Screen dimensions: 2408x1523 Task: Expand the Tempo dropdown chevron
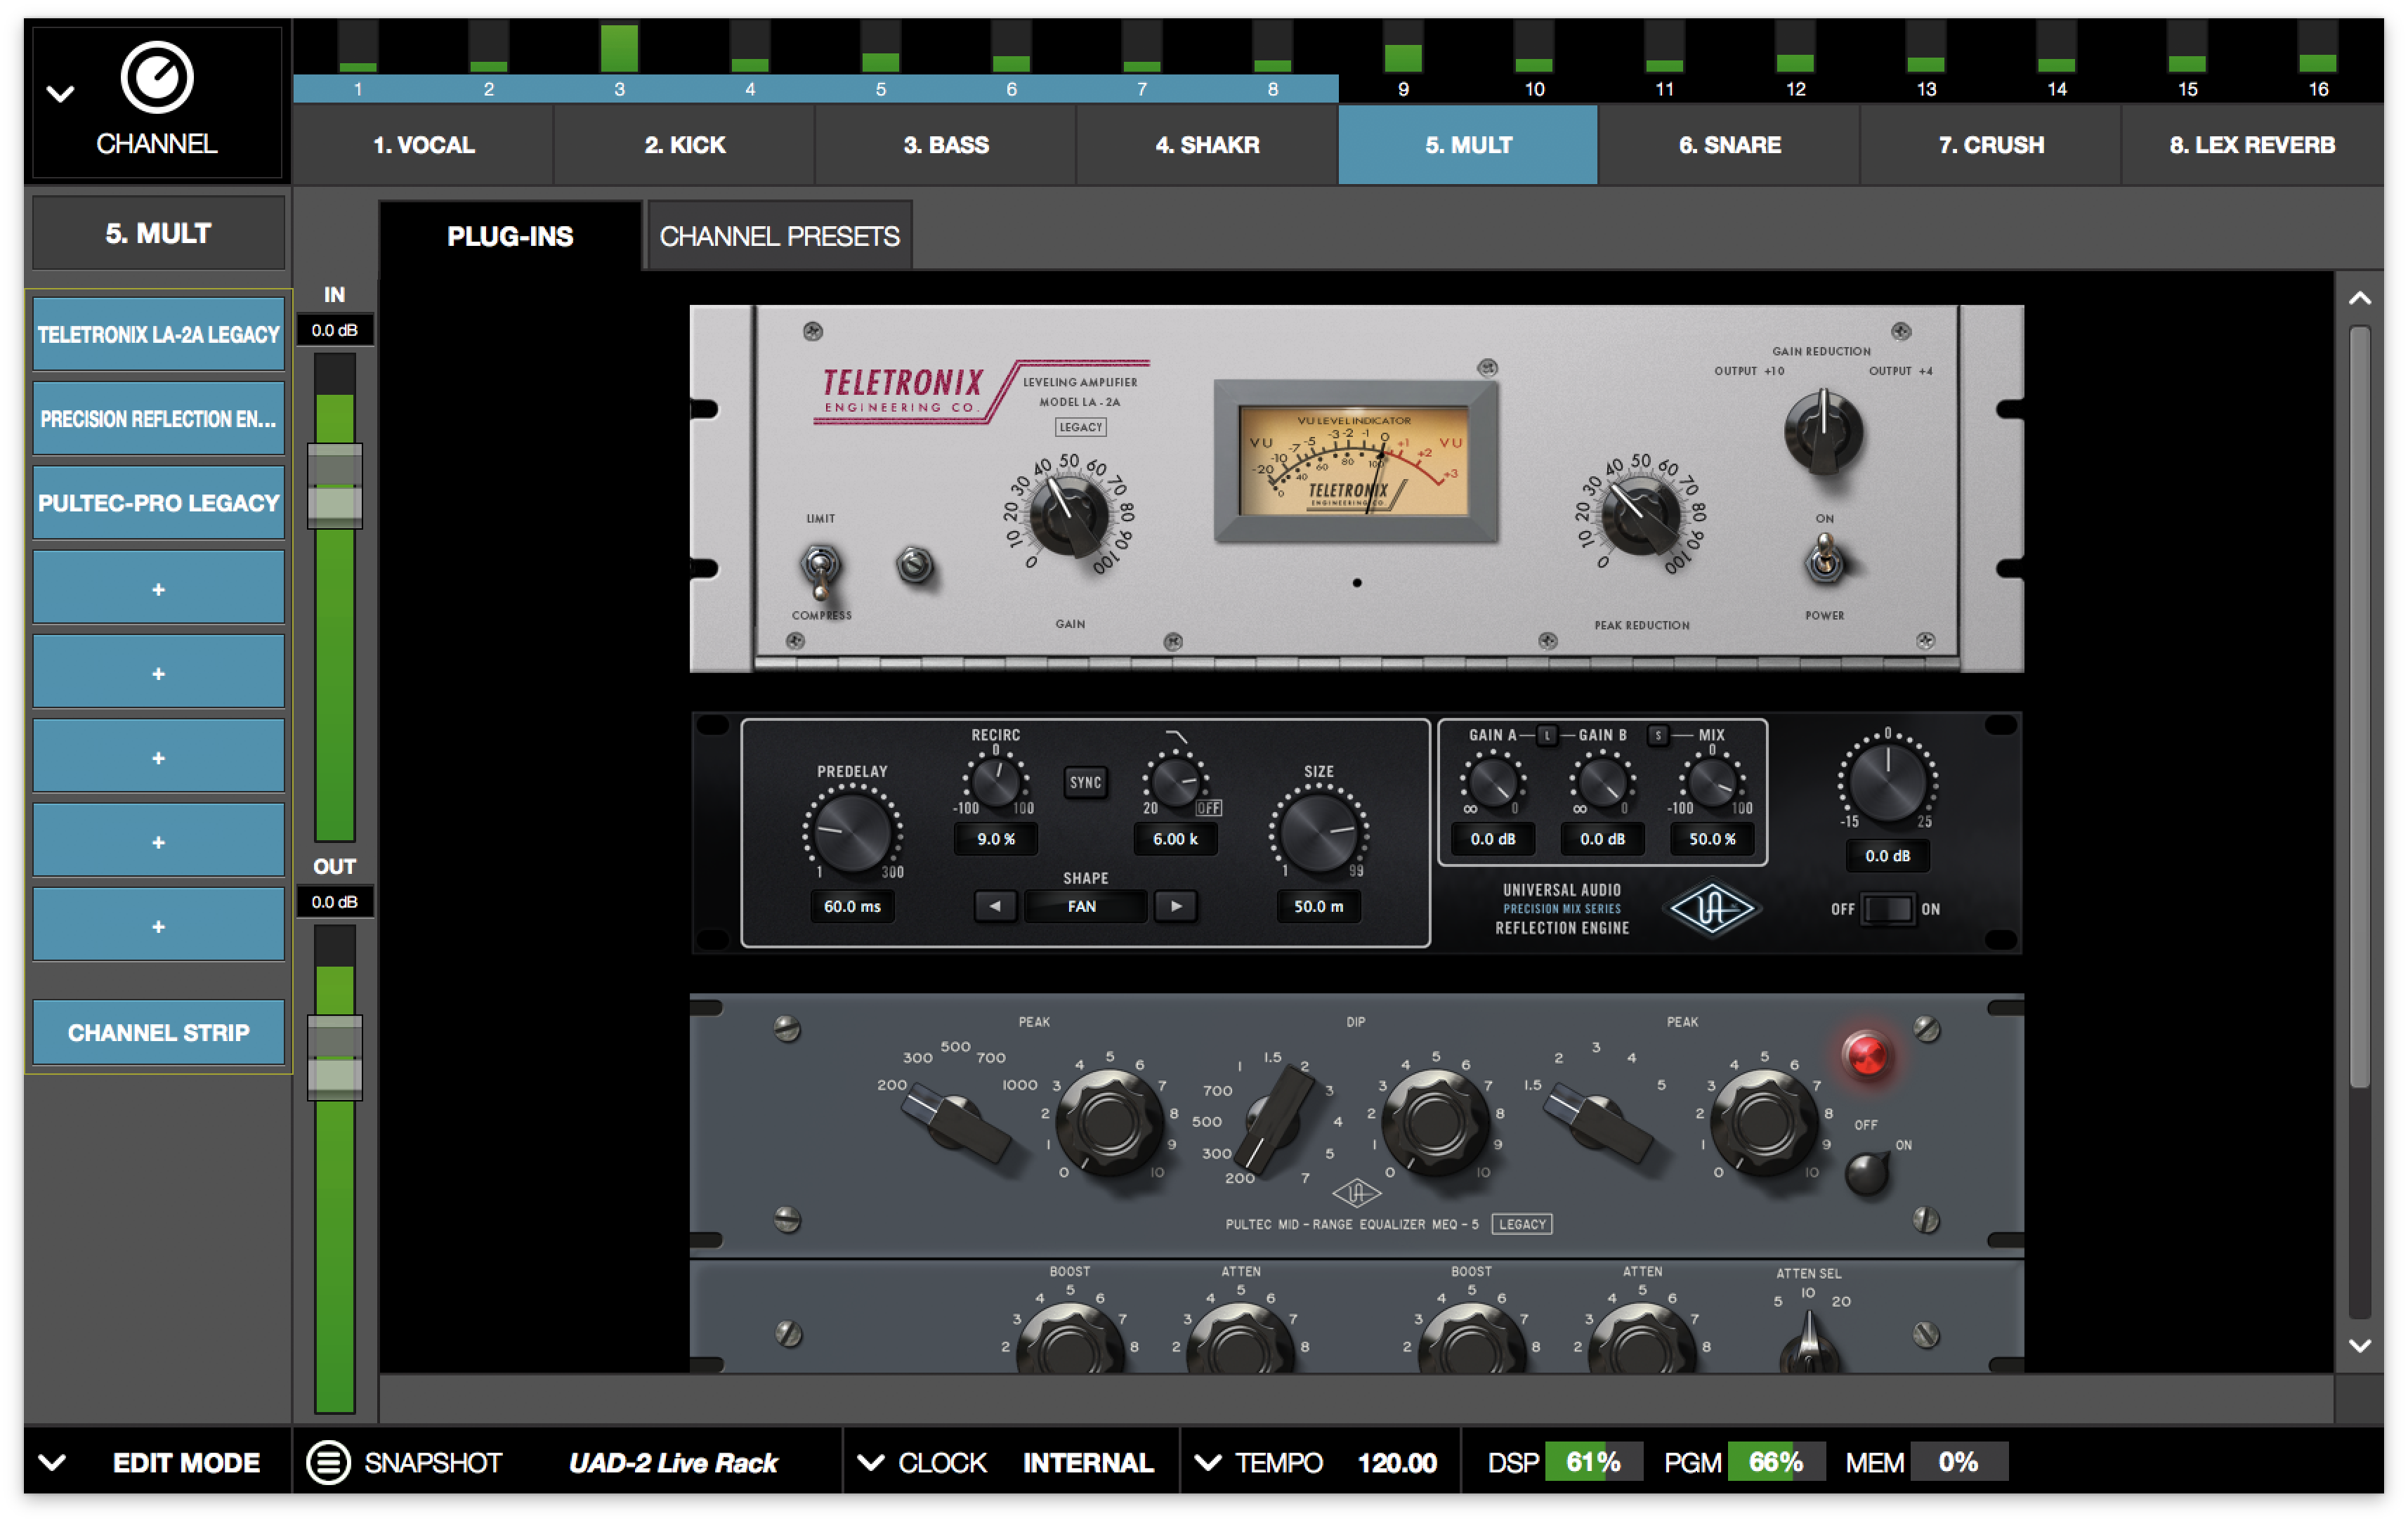(x=1208, y=1462)
